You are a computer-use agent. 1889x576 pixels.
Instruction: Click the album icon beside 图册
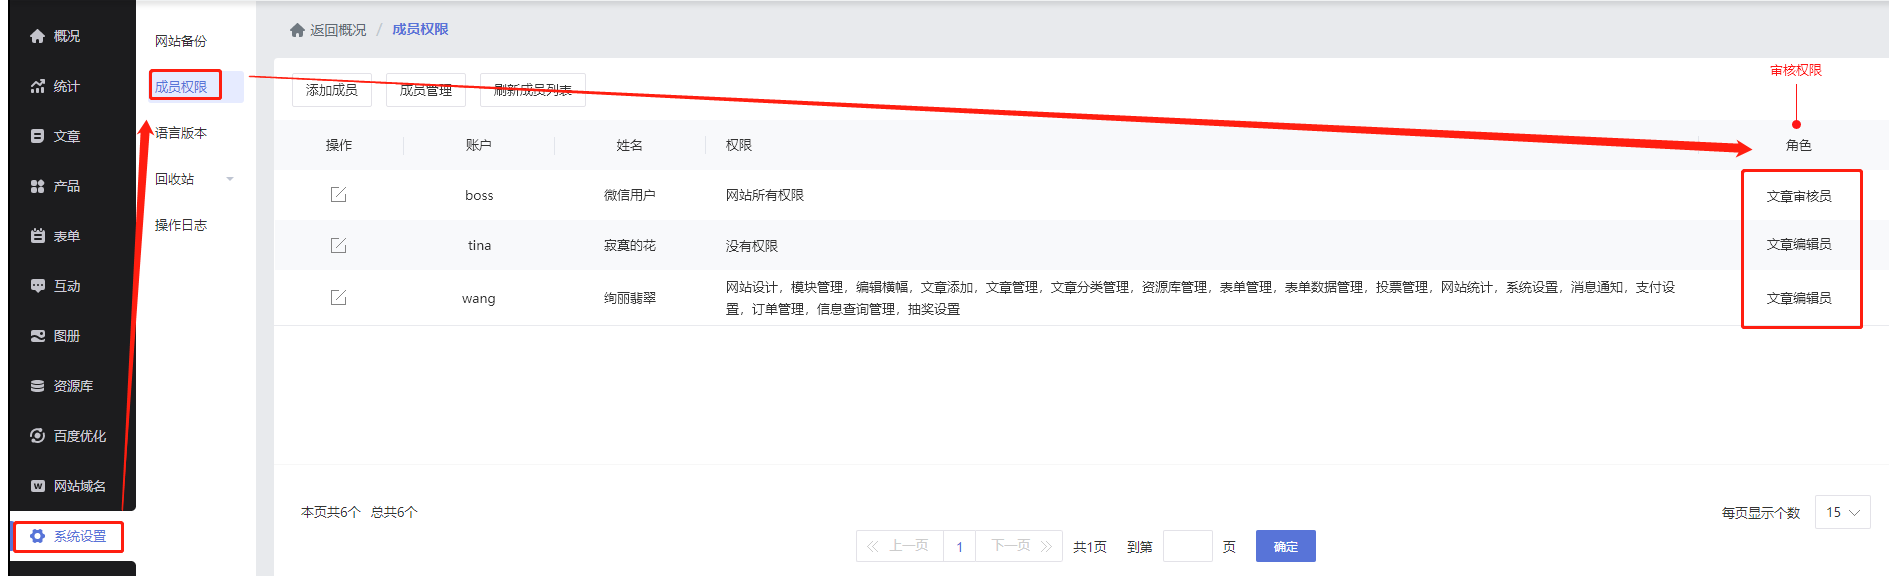38,336
